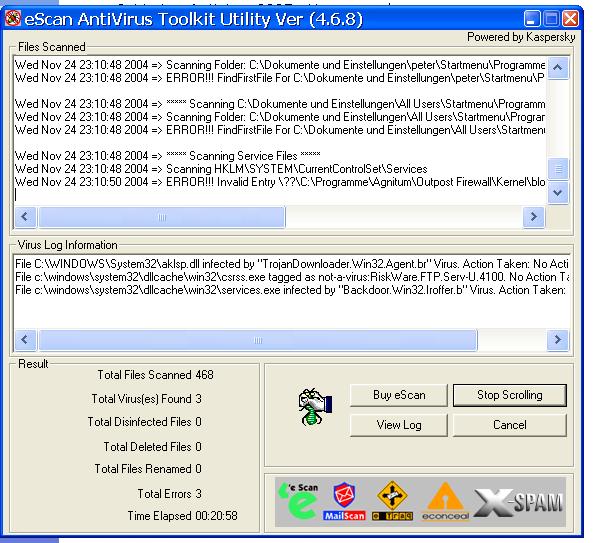Click the MailScan shield icon

coord(343,499)
